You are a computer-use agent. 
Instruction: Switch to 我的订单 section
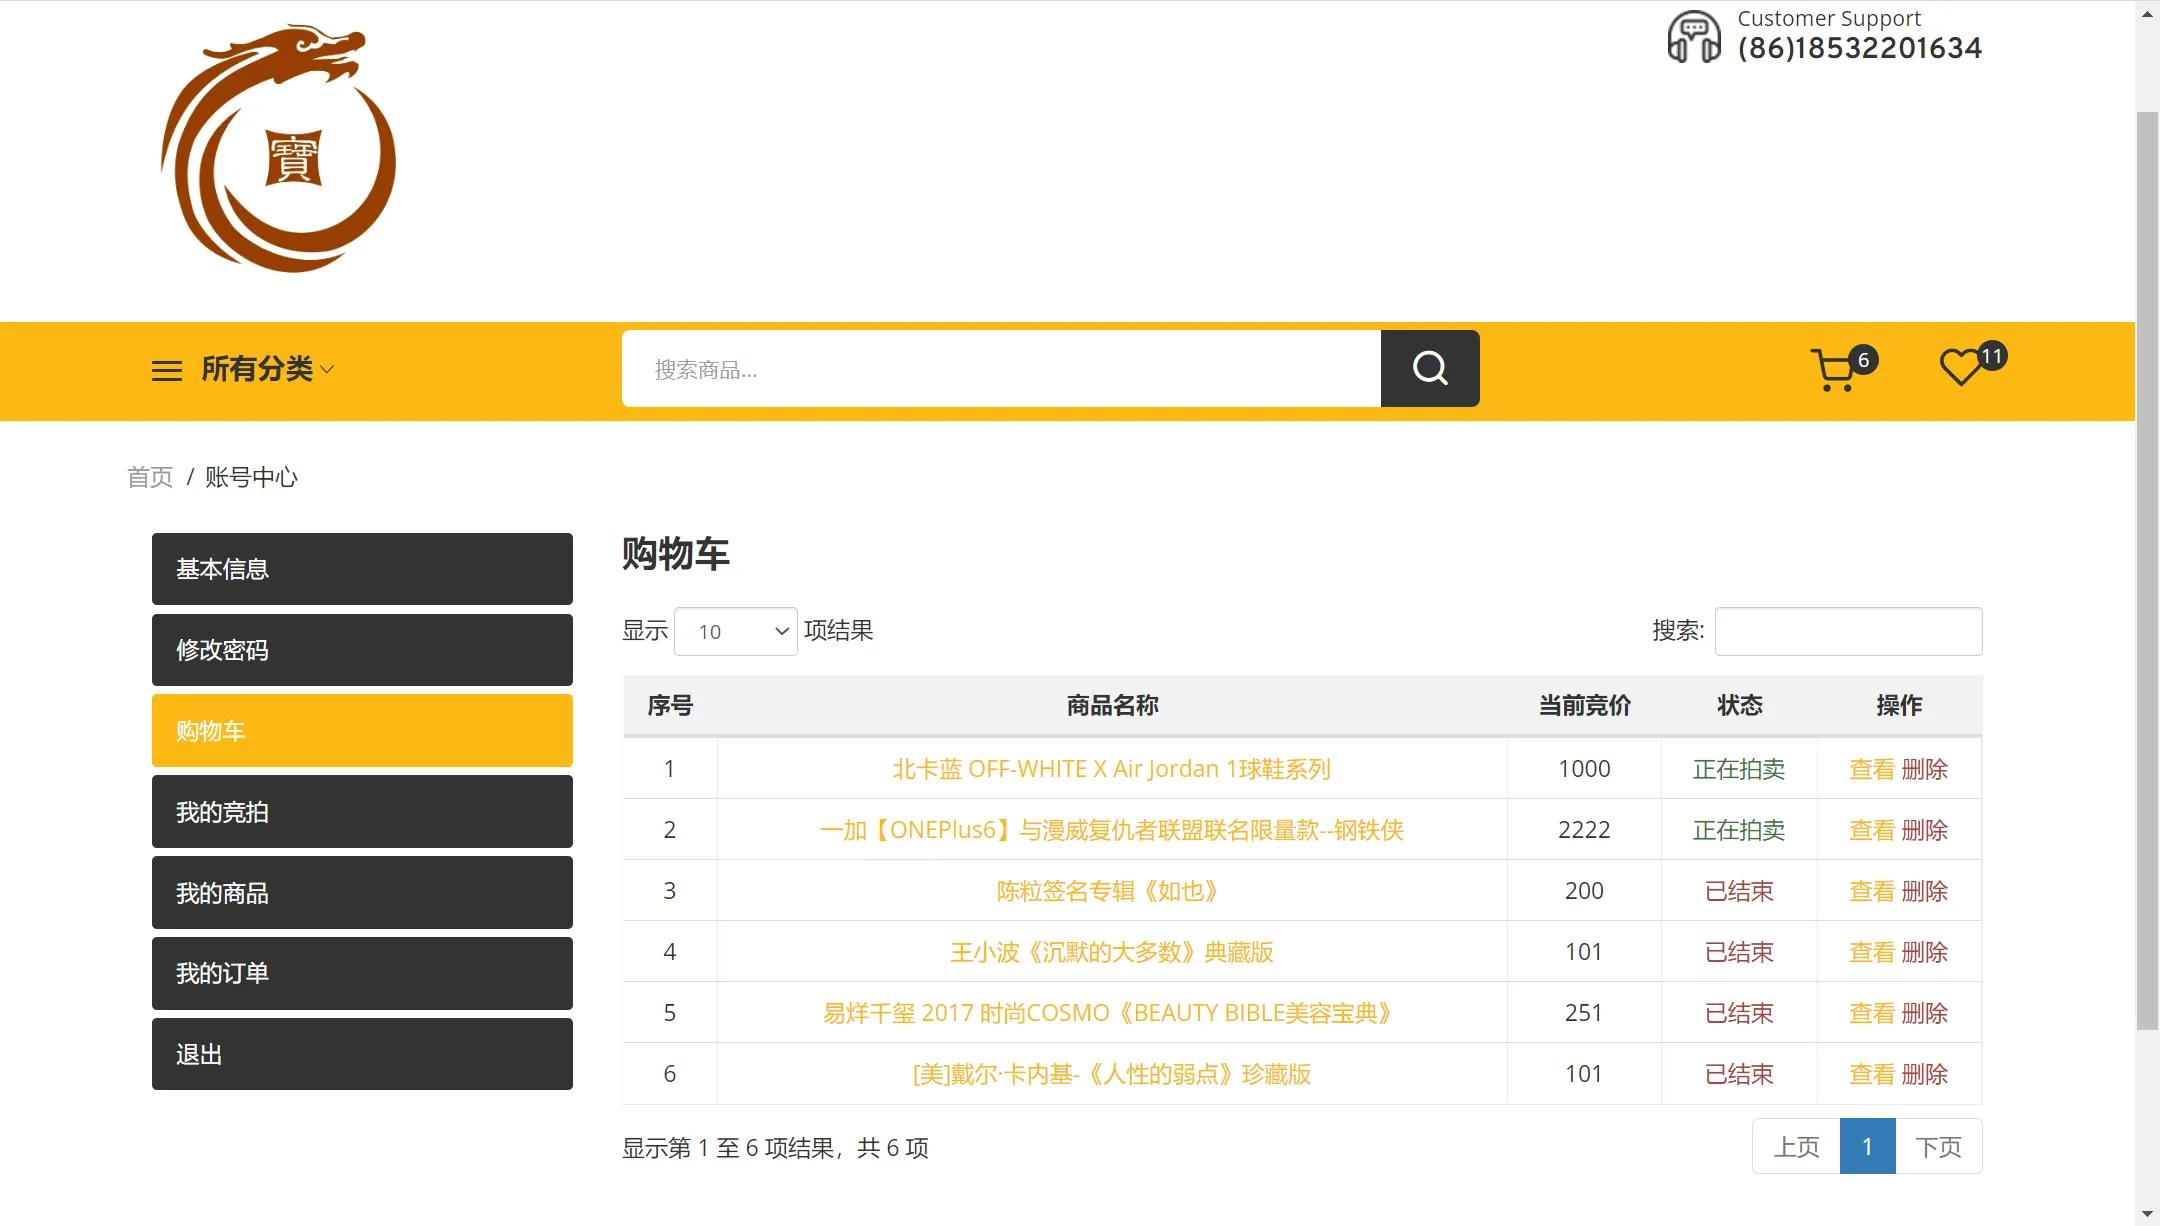[361, 973]
